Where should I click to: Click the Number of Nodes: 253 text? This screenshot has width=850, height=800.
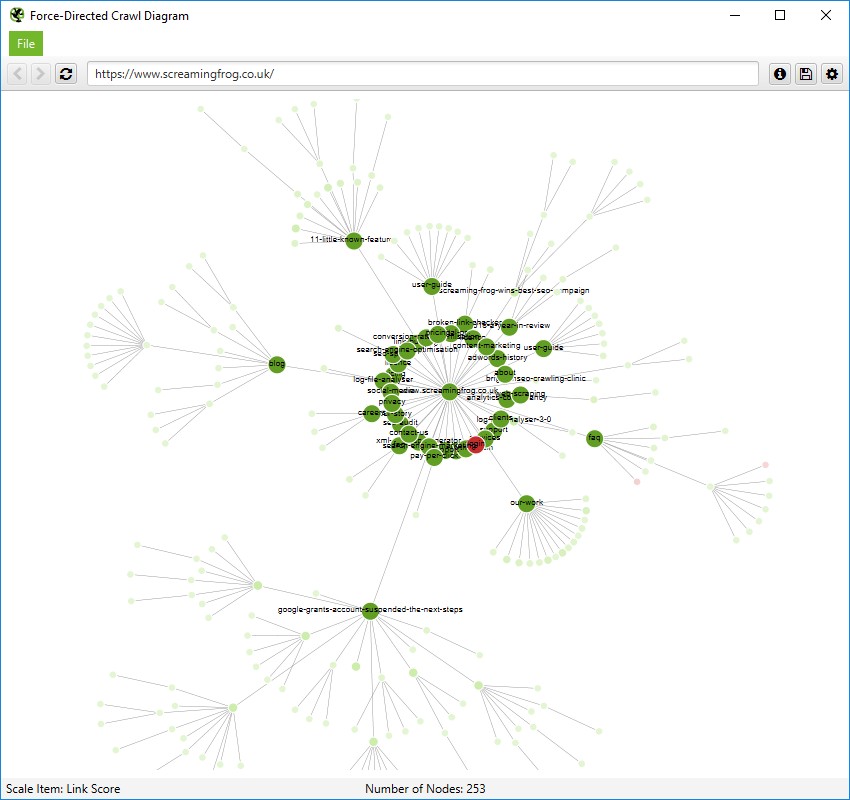coord(425,789)
